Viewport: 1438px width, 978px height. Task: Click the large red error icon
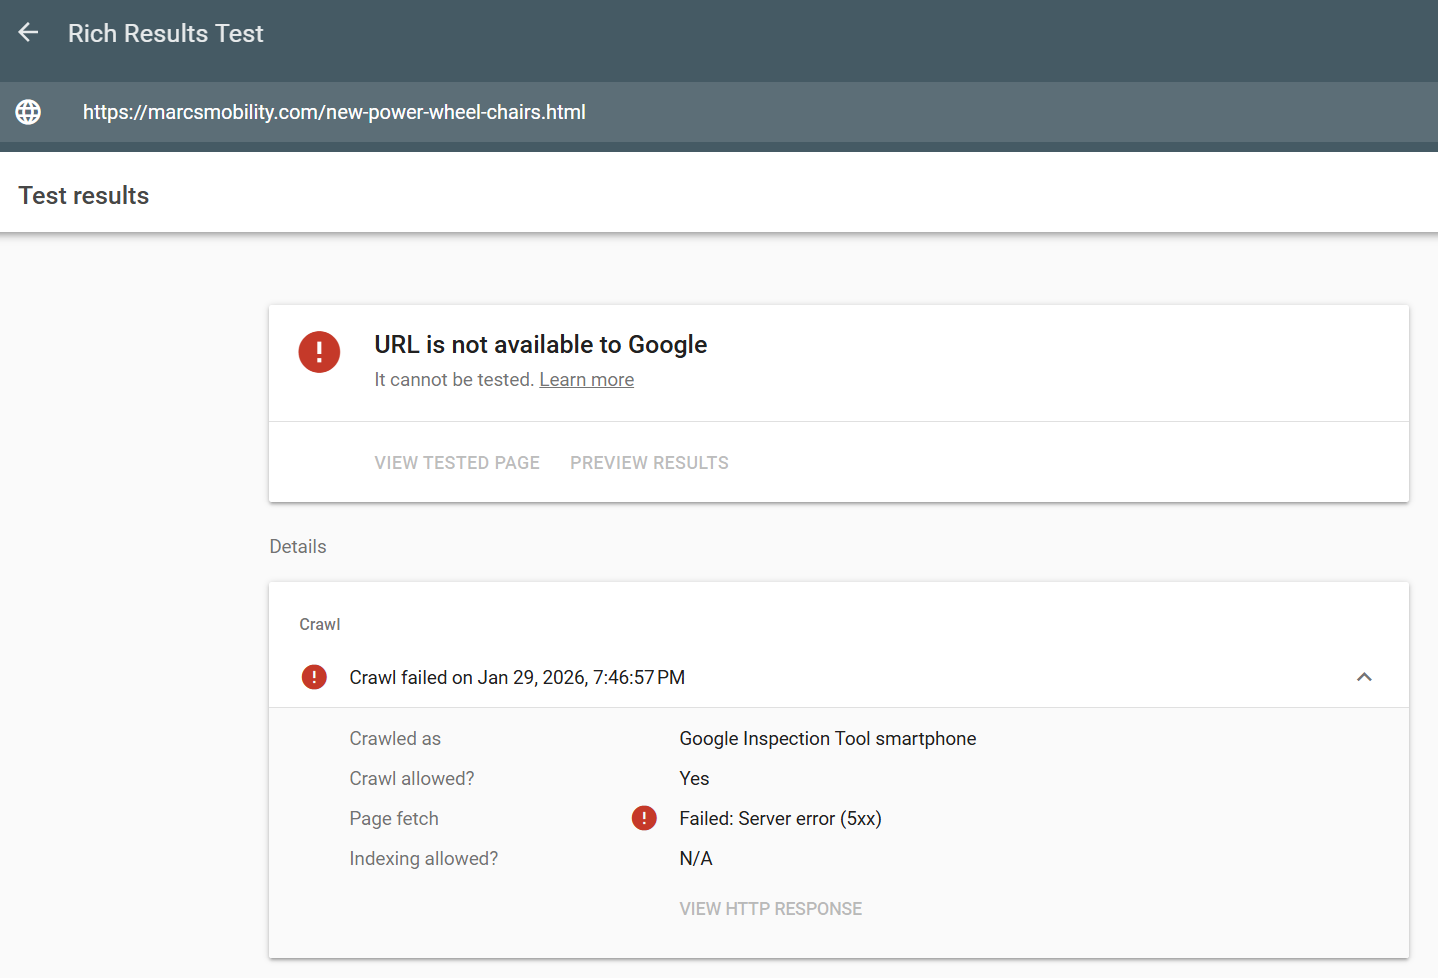[x=319, y=352]
